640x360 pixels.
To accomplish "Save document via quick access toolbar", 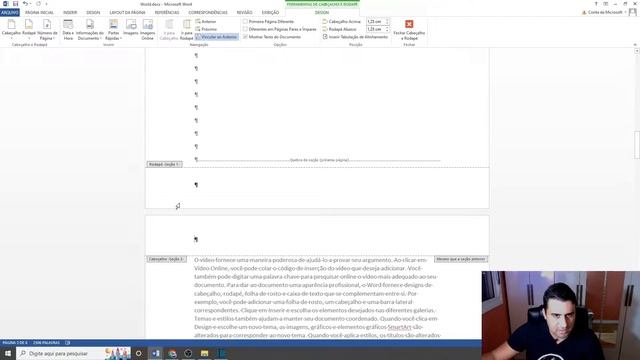I will coord(16,4).
